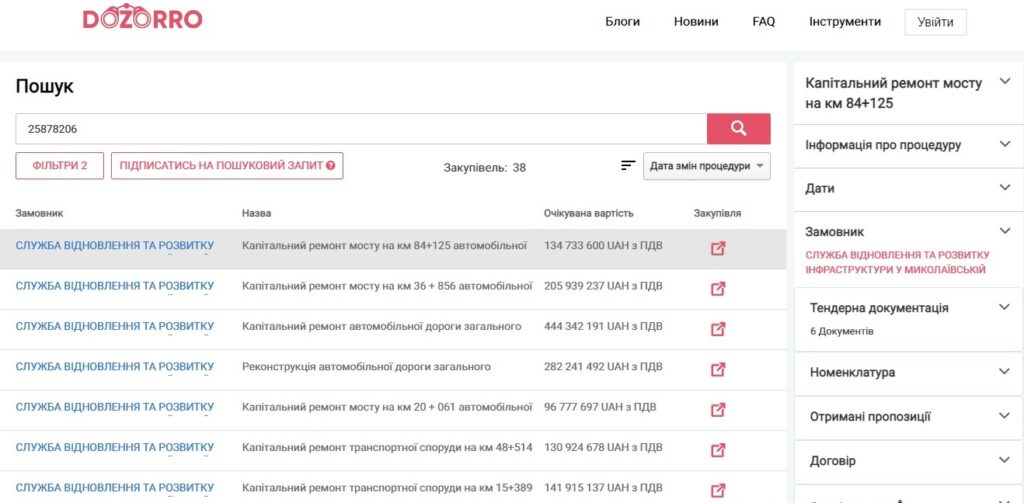This screenshot has height=503, width=1024.
Task: Expand the Дати section
Action: [908, 188]
